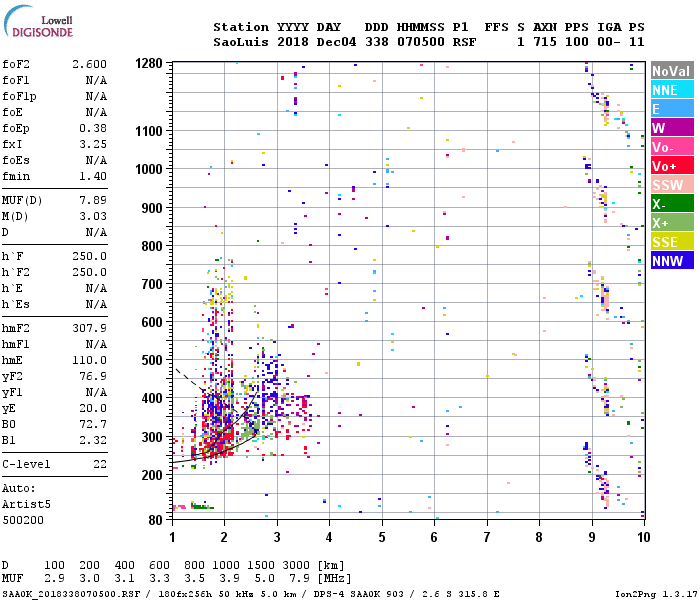Viewport: 700px width, 600px height.
Task: Click the 7.9 MHz value in MUF table
Action: [x=300, y=579]
